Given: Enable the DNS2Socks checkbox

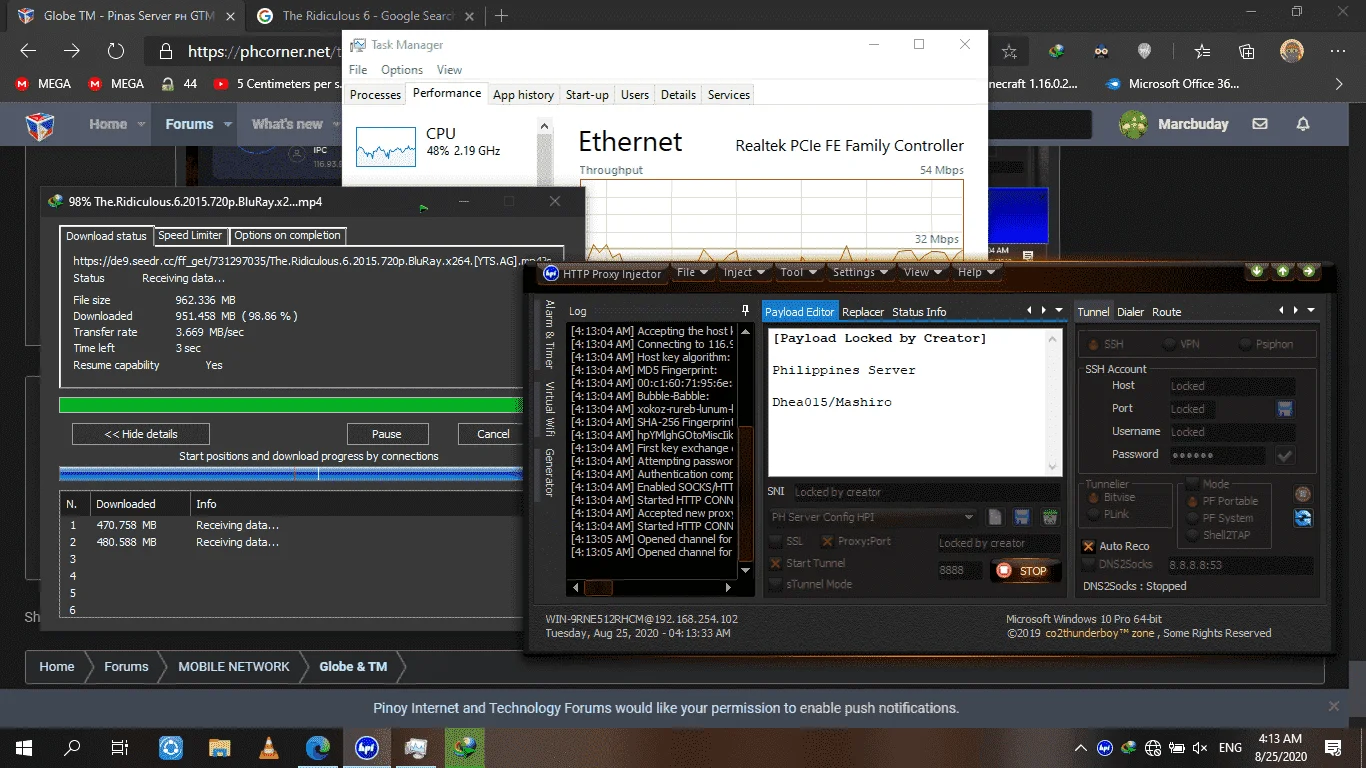Looking at the screenshot, I should point(1089,564).
